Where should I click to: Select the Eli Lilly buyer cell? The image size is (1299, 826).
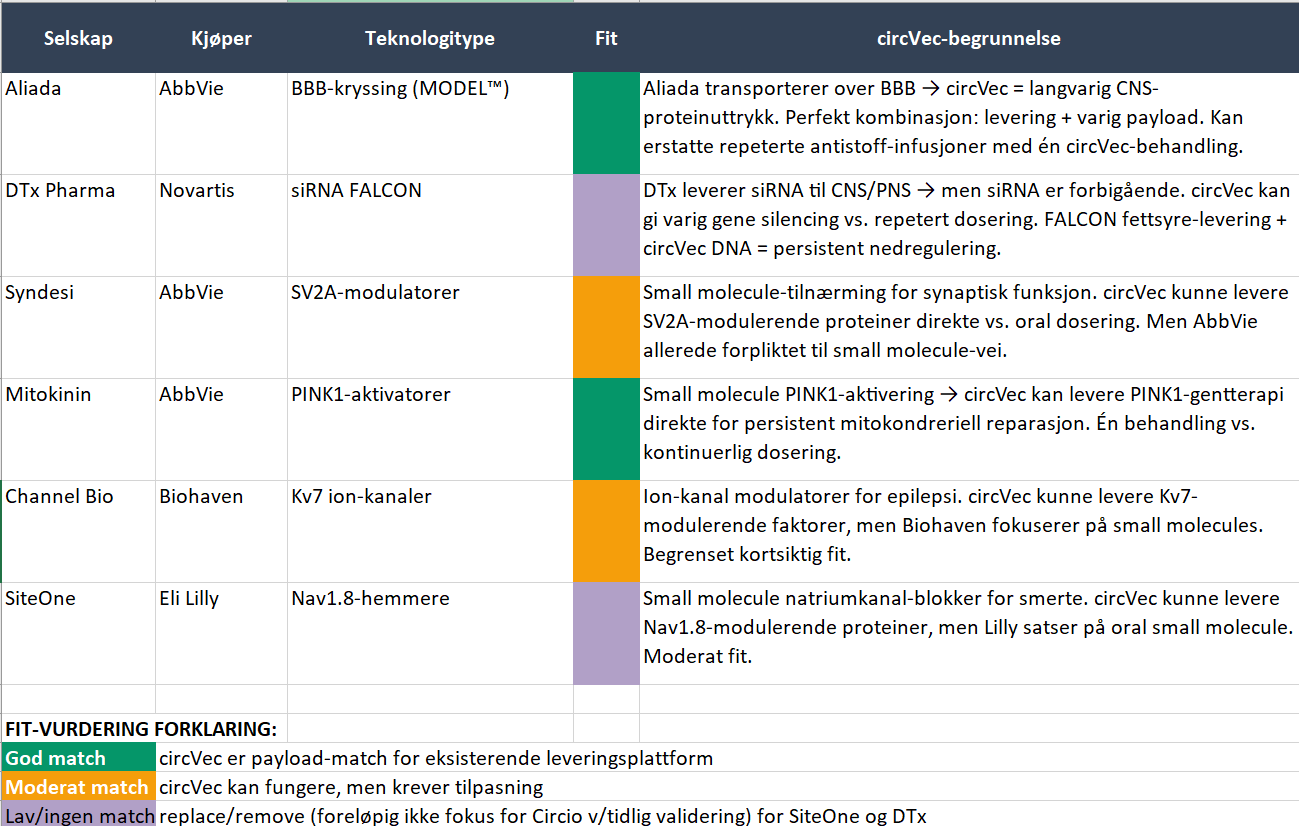click(x=221, y=633)
